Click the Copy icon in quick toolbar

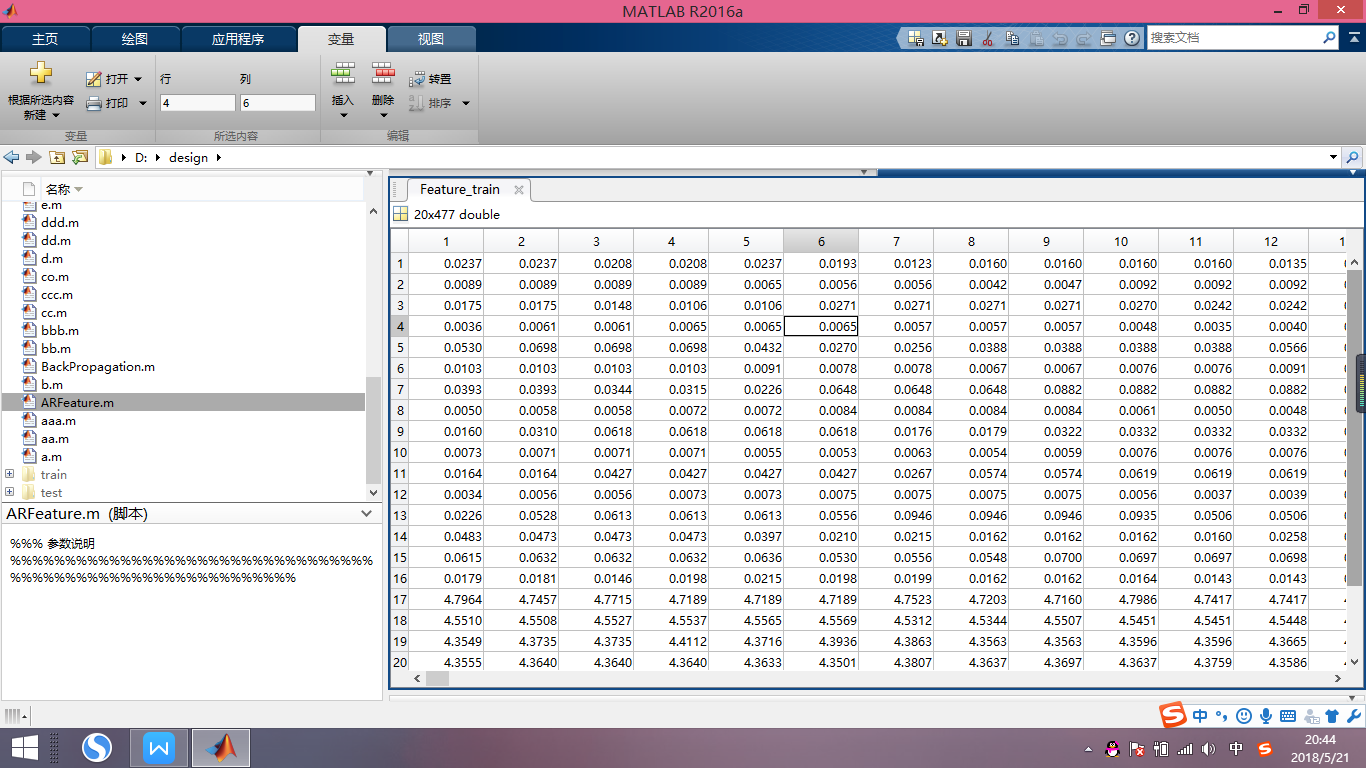(1012, 38)
